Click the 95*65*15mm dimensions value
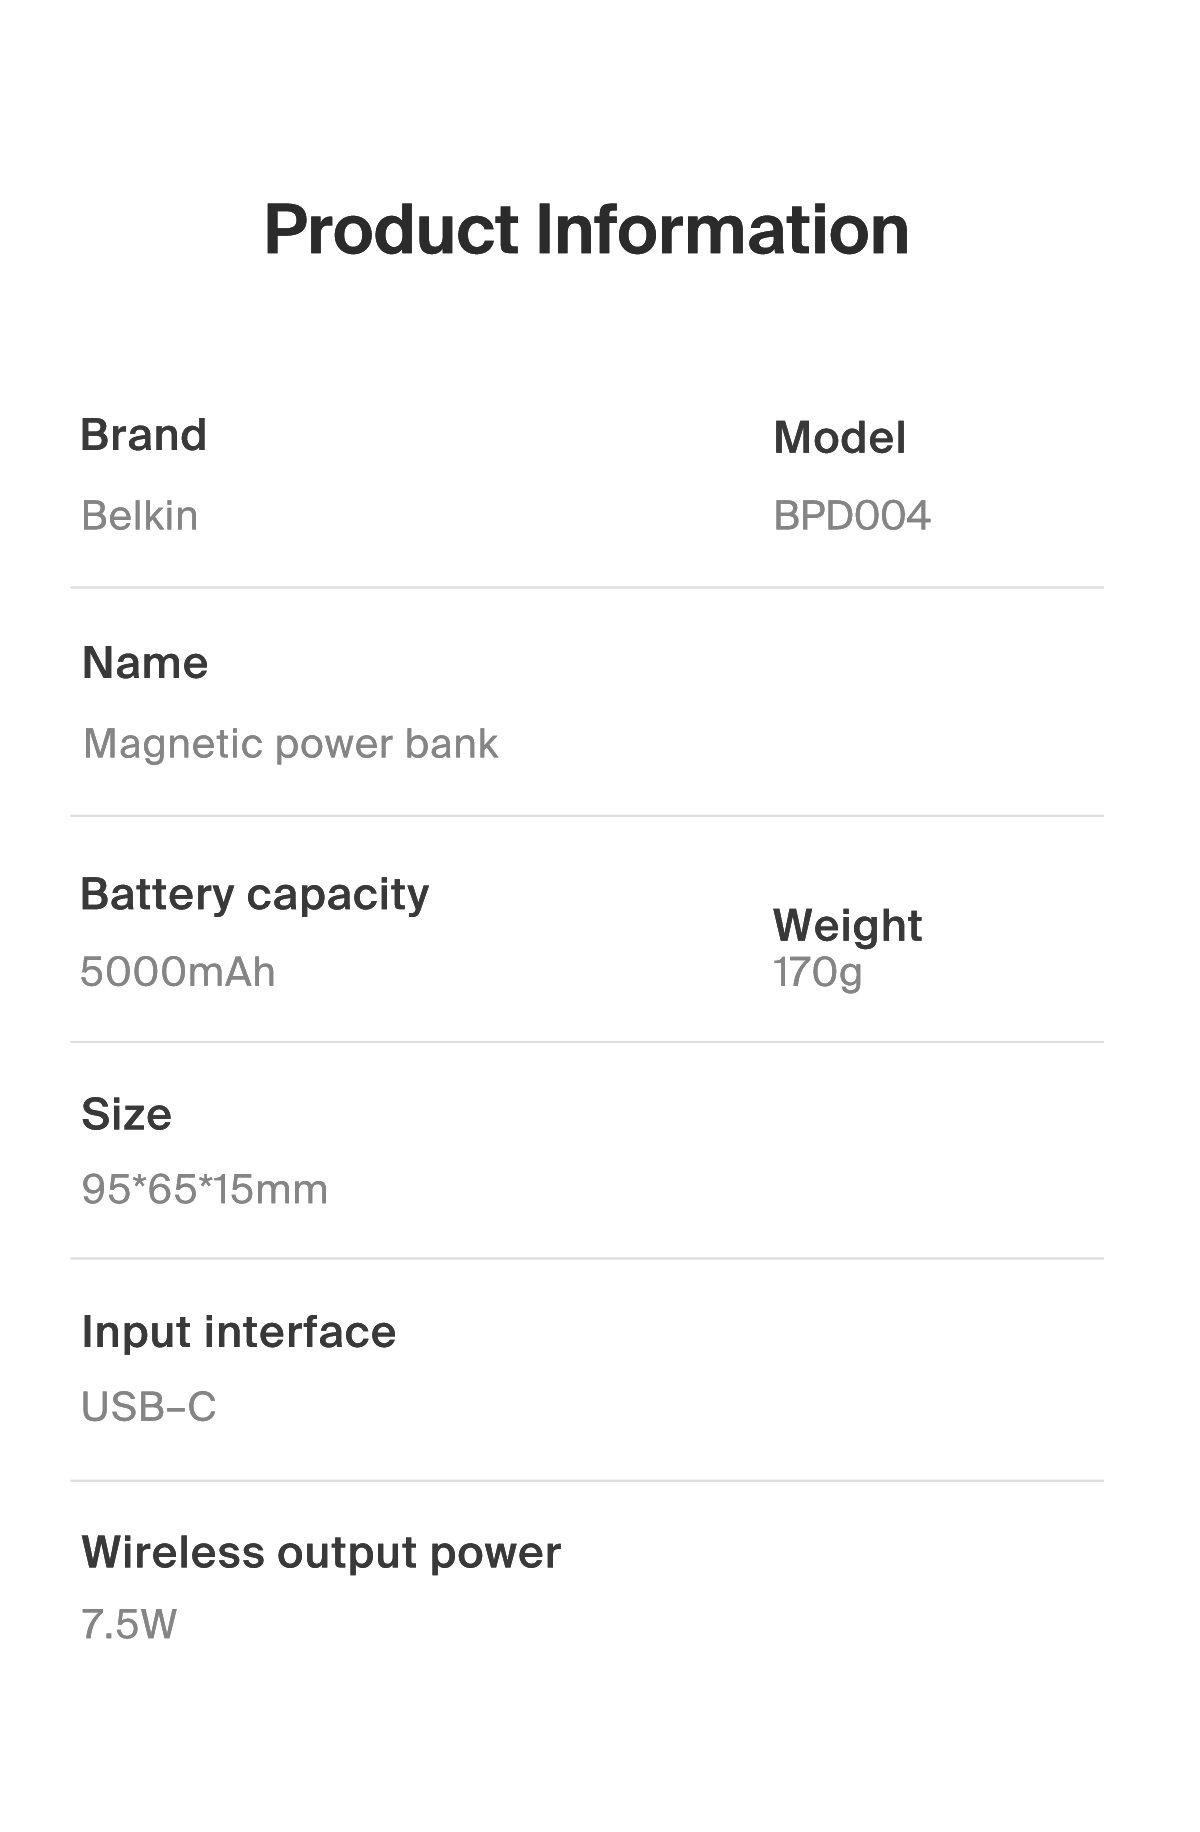Image resolution: width=1200 pixels, height=1832 pixels. pyautogui.click(x=204, y=1190)
